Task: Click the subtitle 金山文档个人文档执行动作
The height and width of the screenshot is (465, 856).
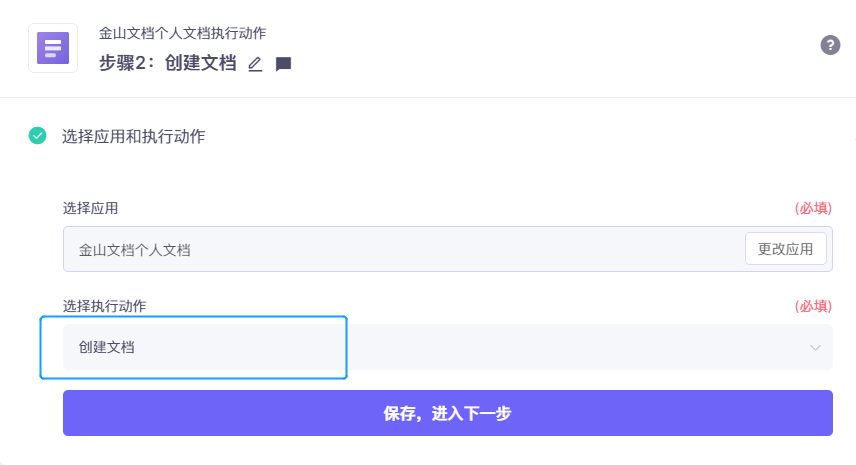Action: tap(182, 33)
